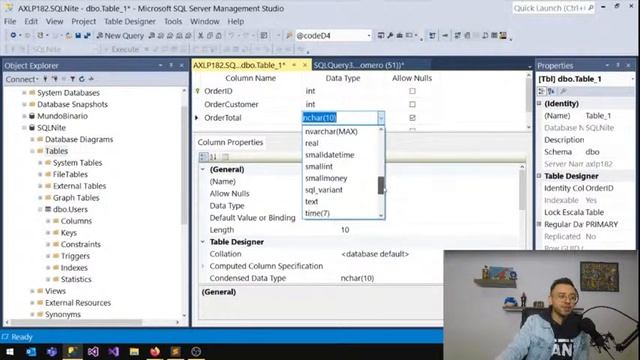Open File Explorer from the taskbar
This screenshot has width=640, height=360.
(134, 351)
